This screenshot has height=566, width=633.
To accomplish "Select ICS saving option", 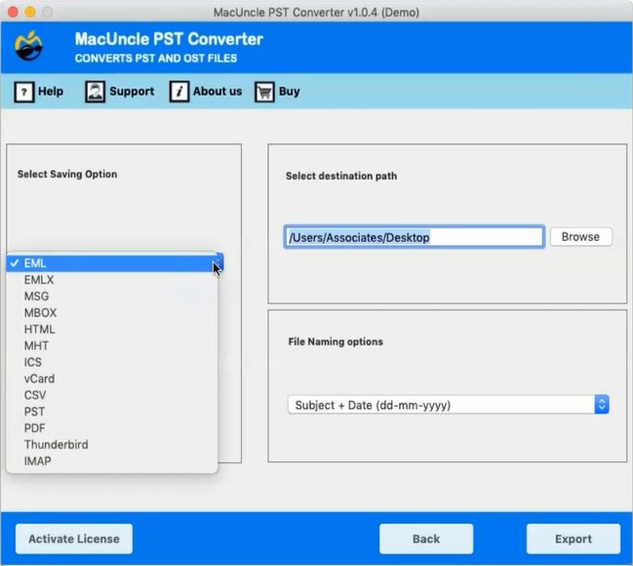I will pos(112,362).
